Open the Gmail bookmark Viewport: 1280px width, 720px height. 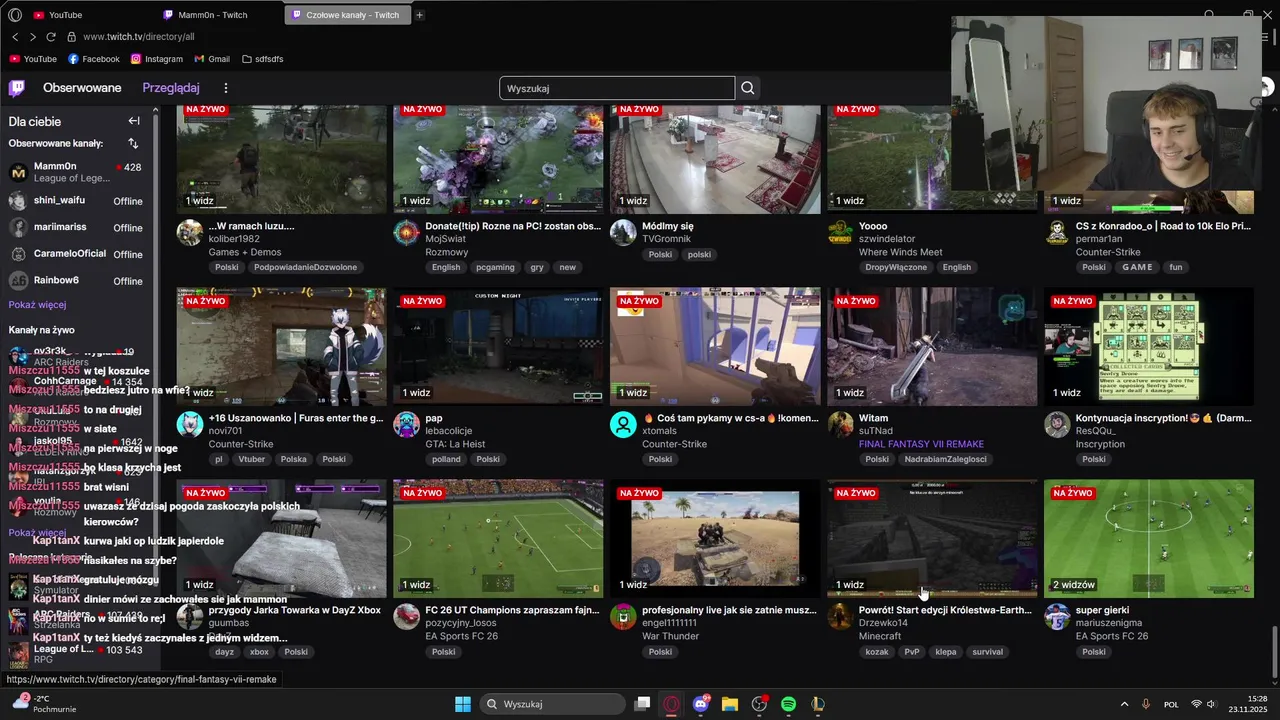coord(211,59)
